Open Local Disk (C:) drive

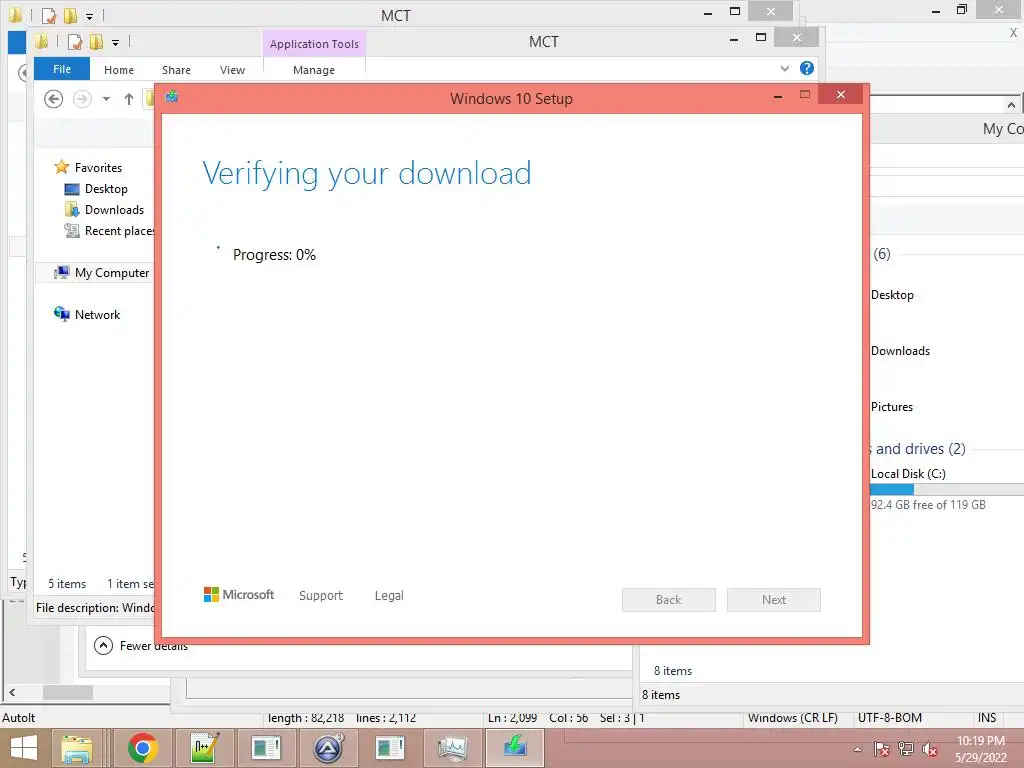tap(908, 473)
